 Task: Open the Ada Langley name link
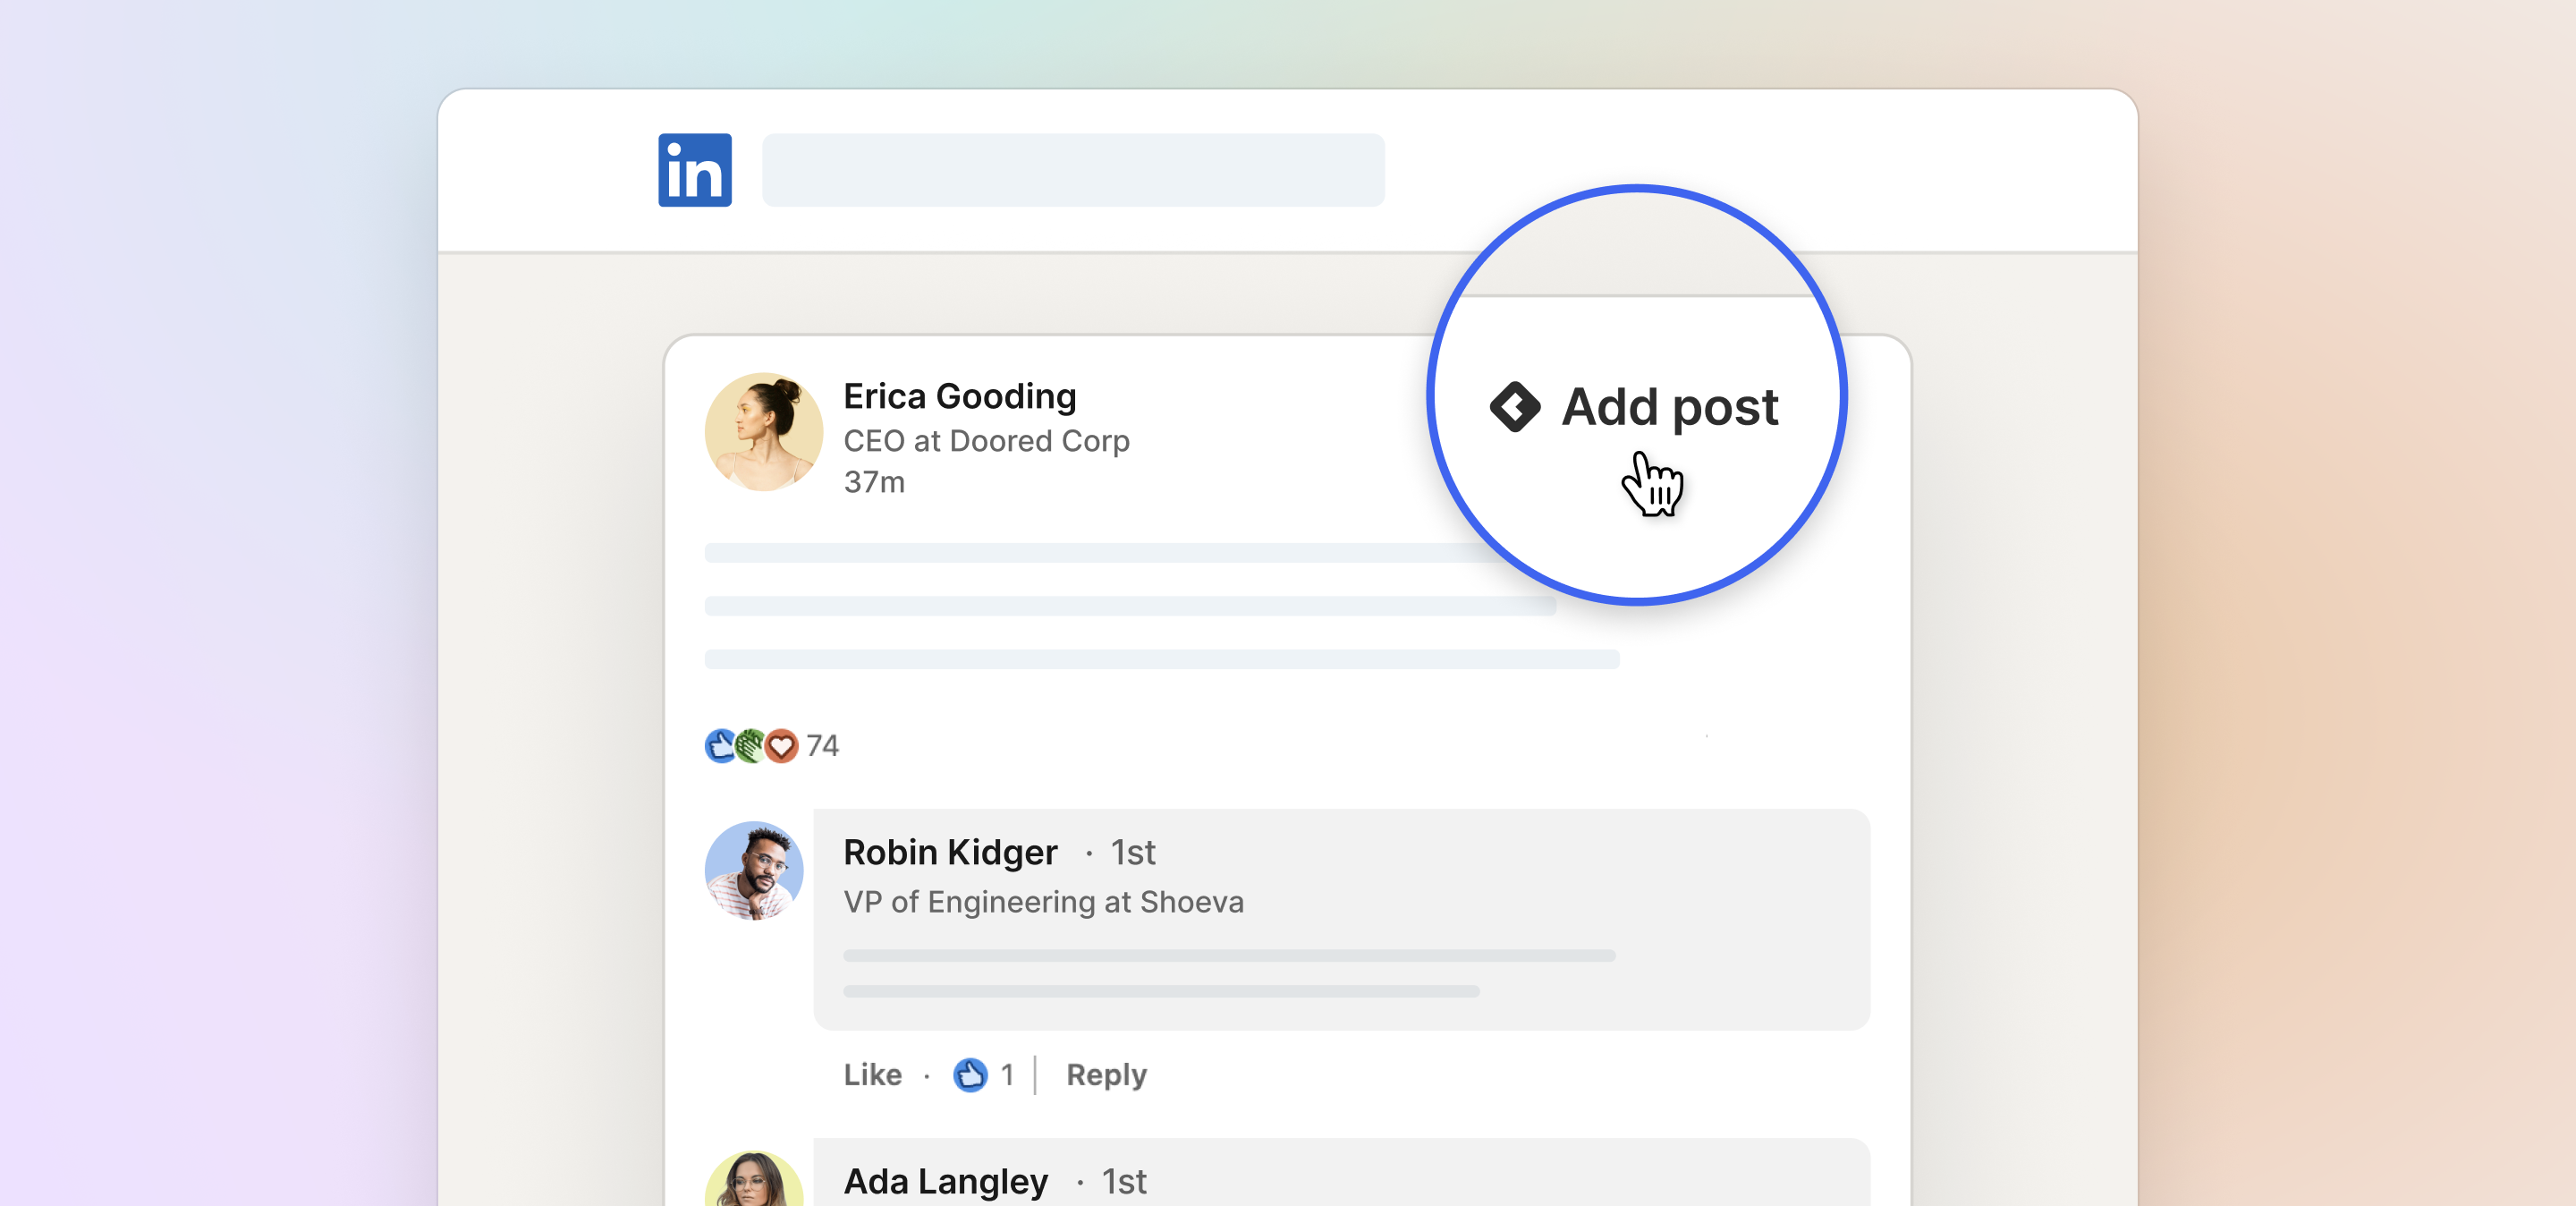[945, 1181]
